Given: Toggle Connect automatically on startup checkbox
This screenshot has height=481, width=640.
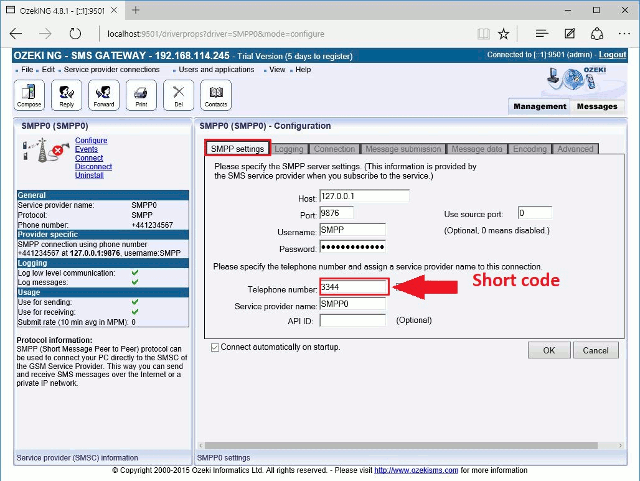Looking at the screenshot, I should click(215, 347).
